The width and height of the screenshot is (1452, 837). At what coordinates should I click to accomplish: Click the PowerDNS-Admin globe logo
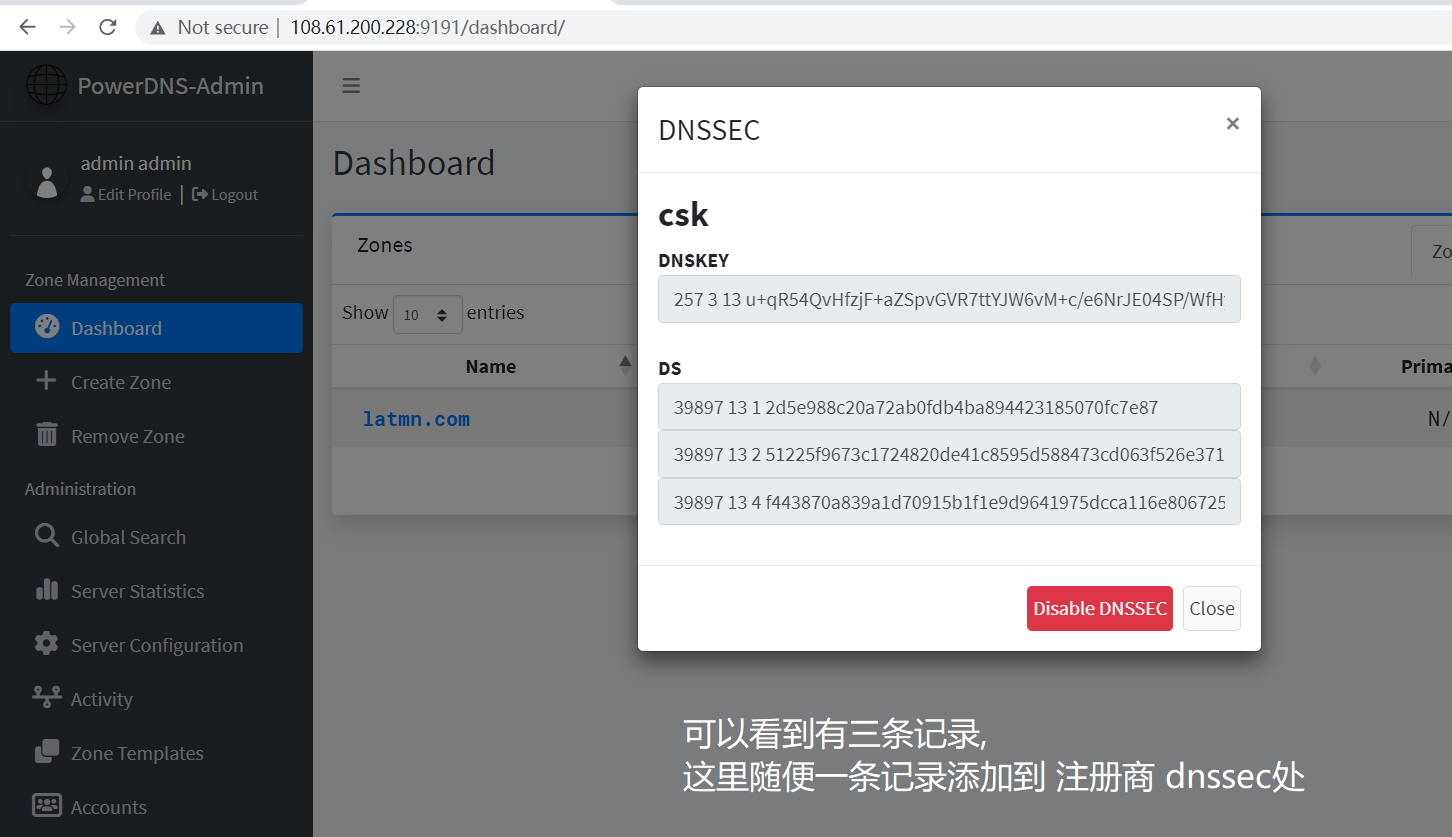[x=46, y=86]
